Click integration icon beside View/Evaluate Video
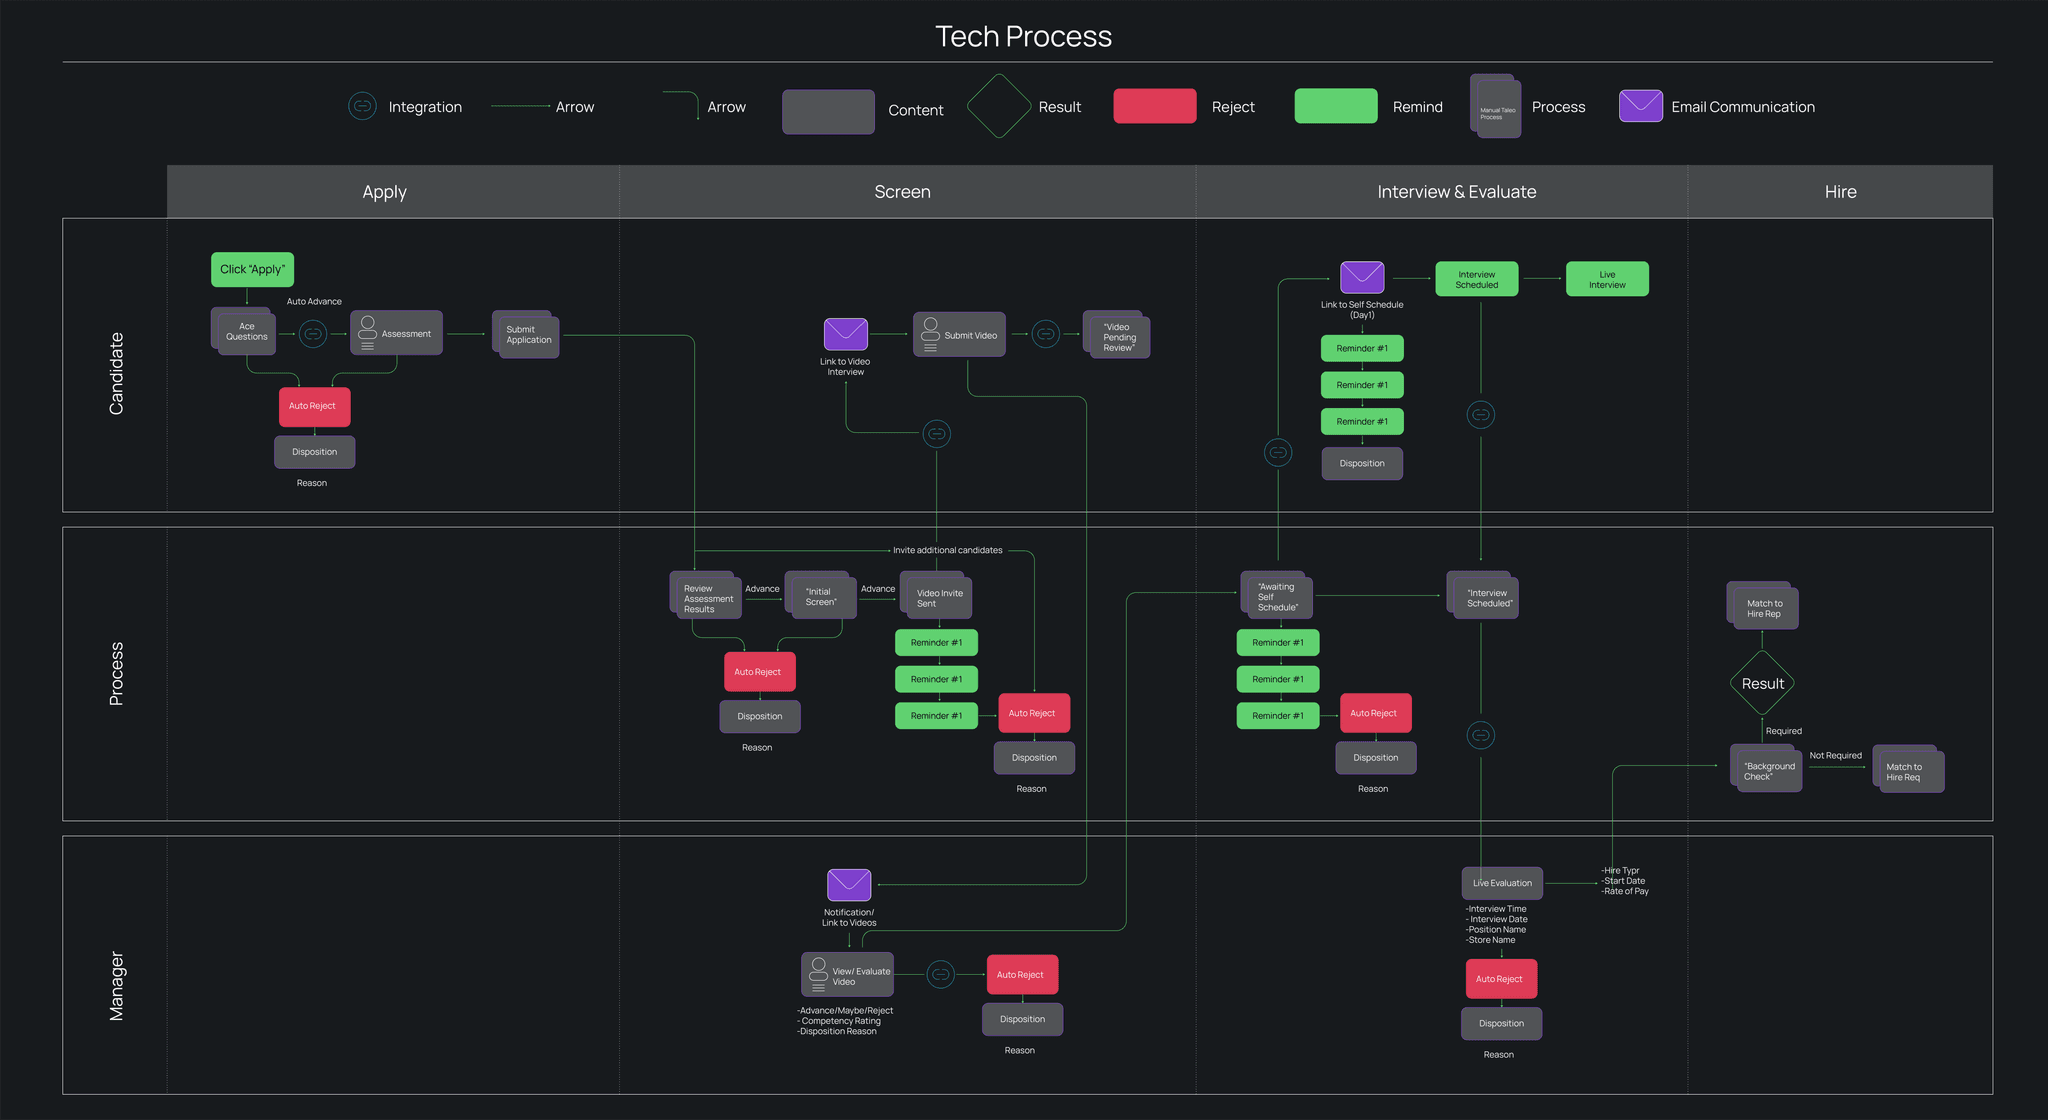The width and height of the screenshot is (2048, 1120). [941, 974]
